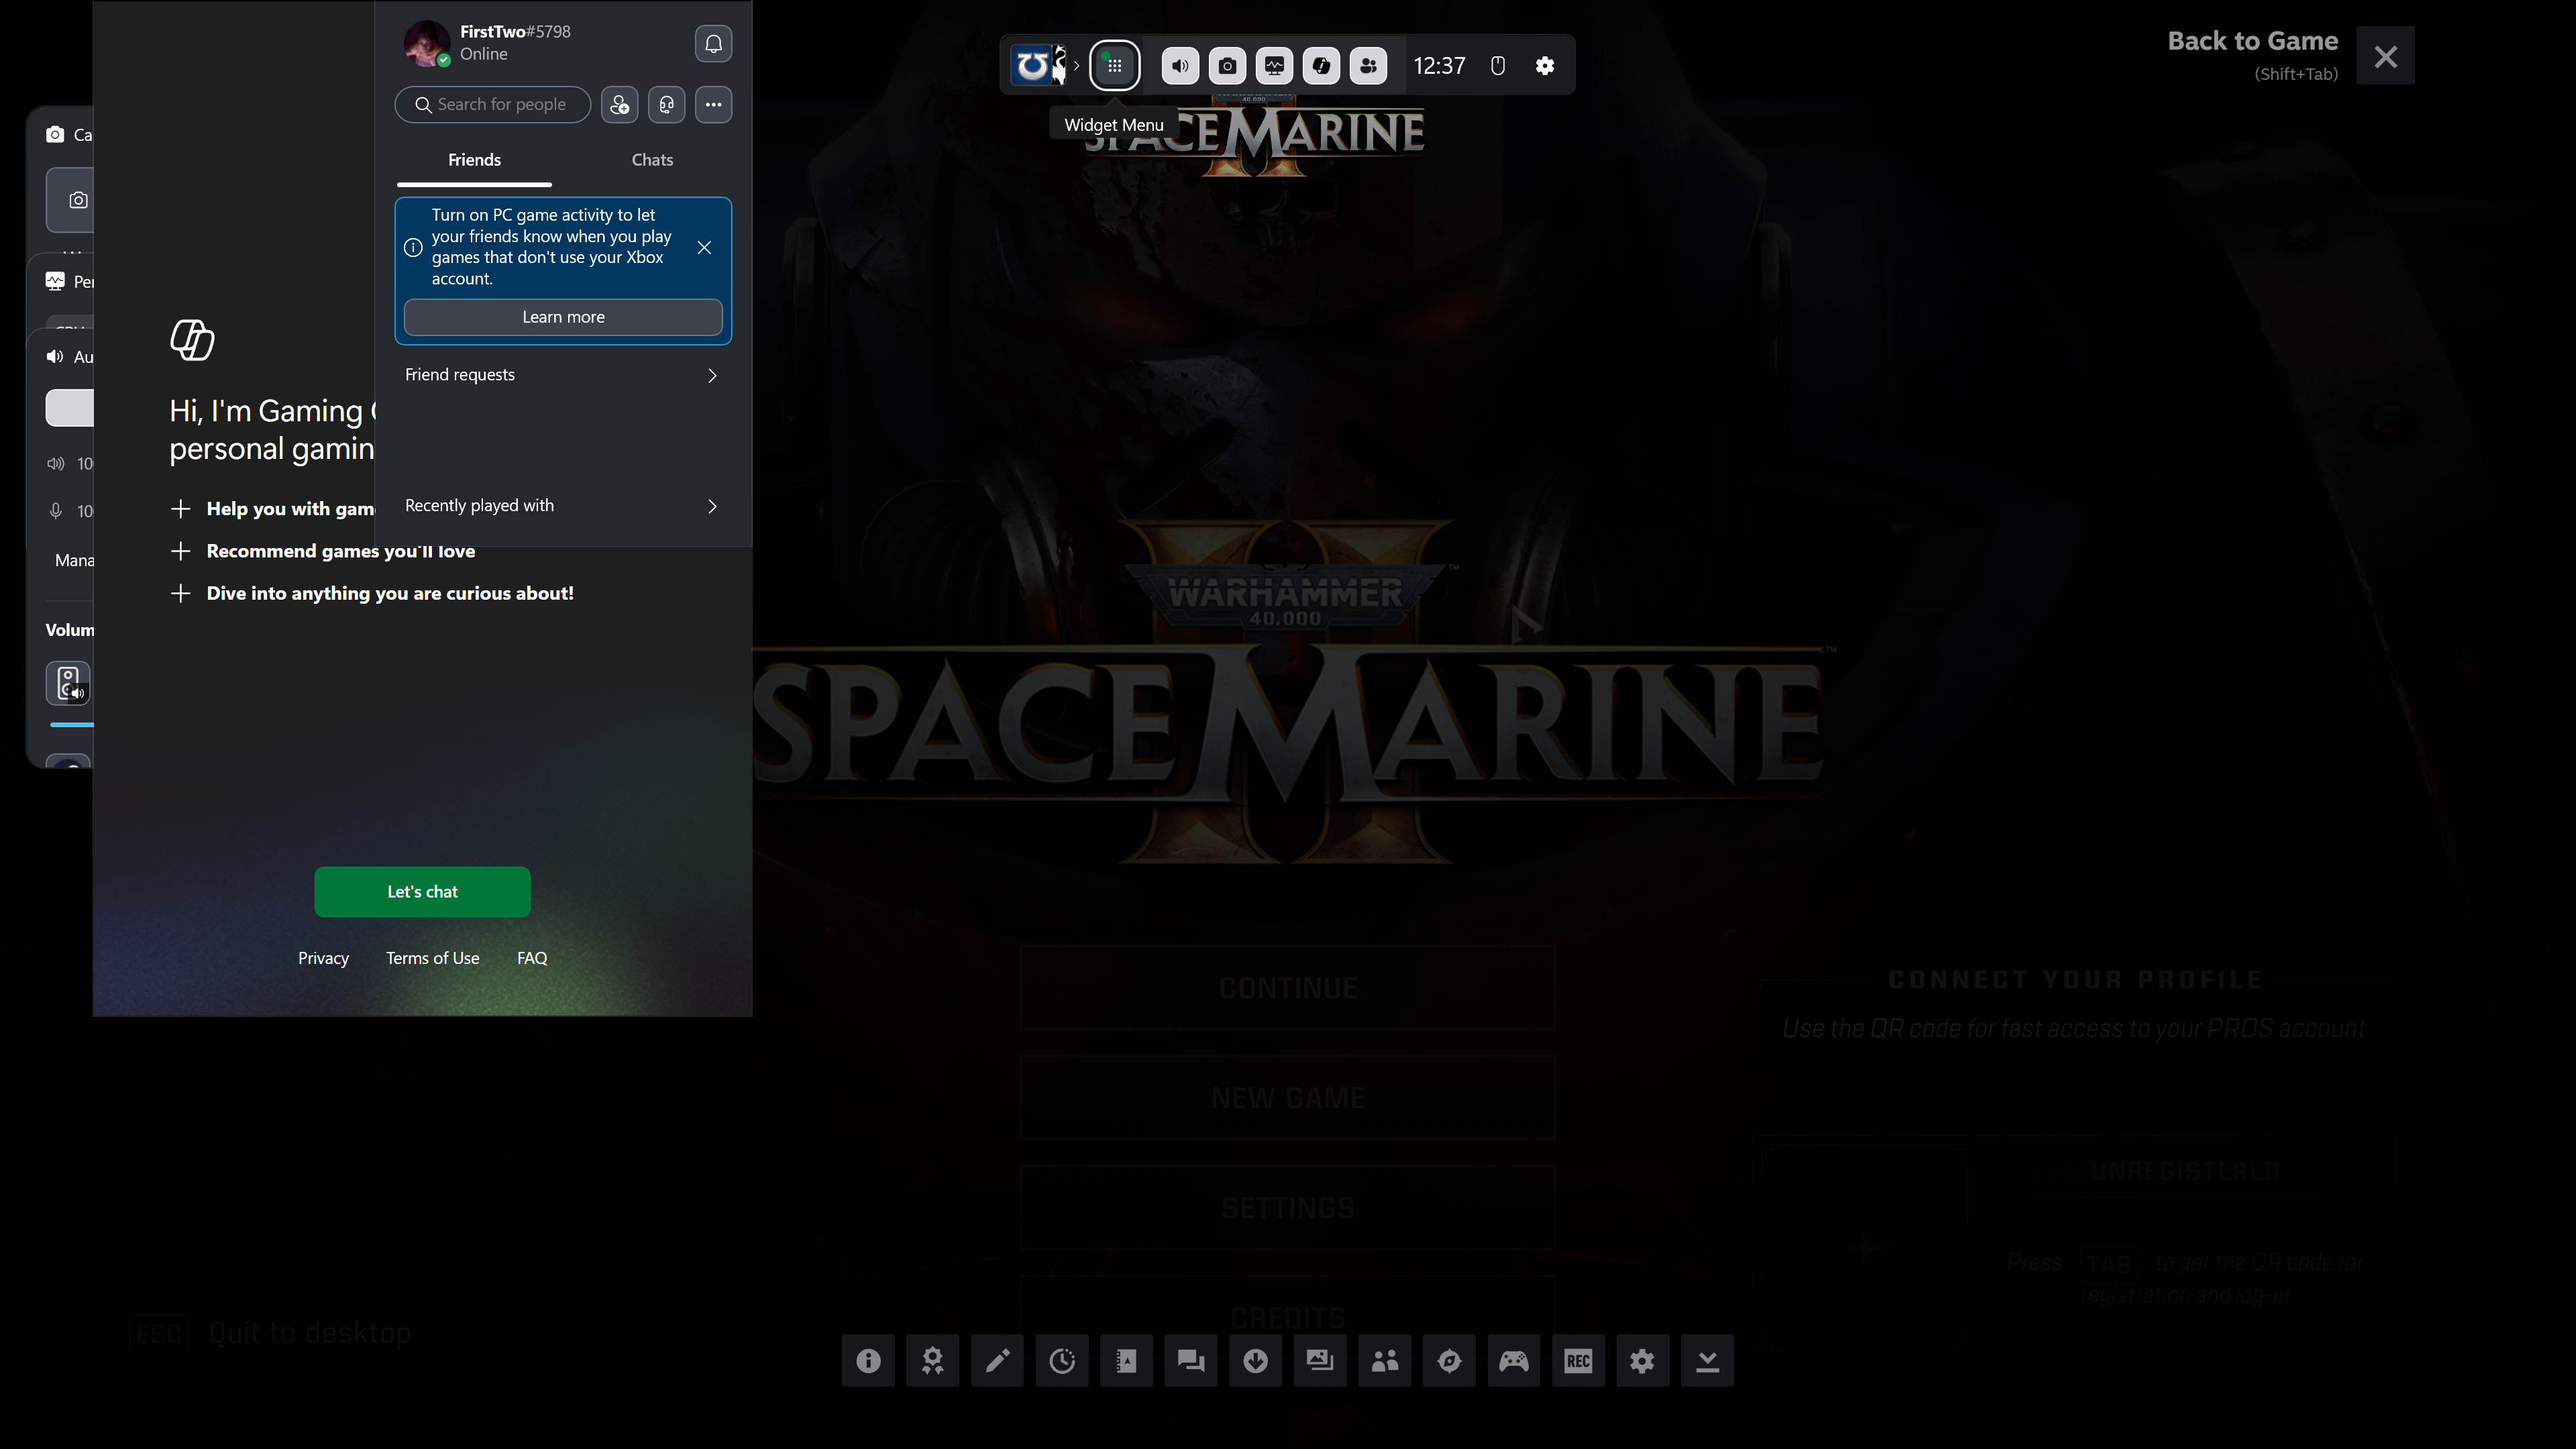Expand the game switcher chevron in Game Bar
Viewport: 2576px width, 1449px height.
[1077, 66]
